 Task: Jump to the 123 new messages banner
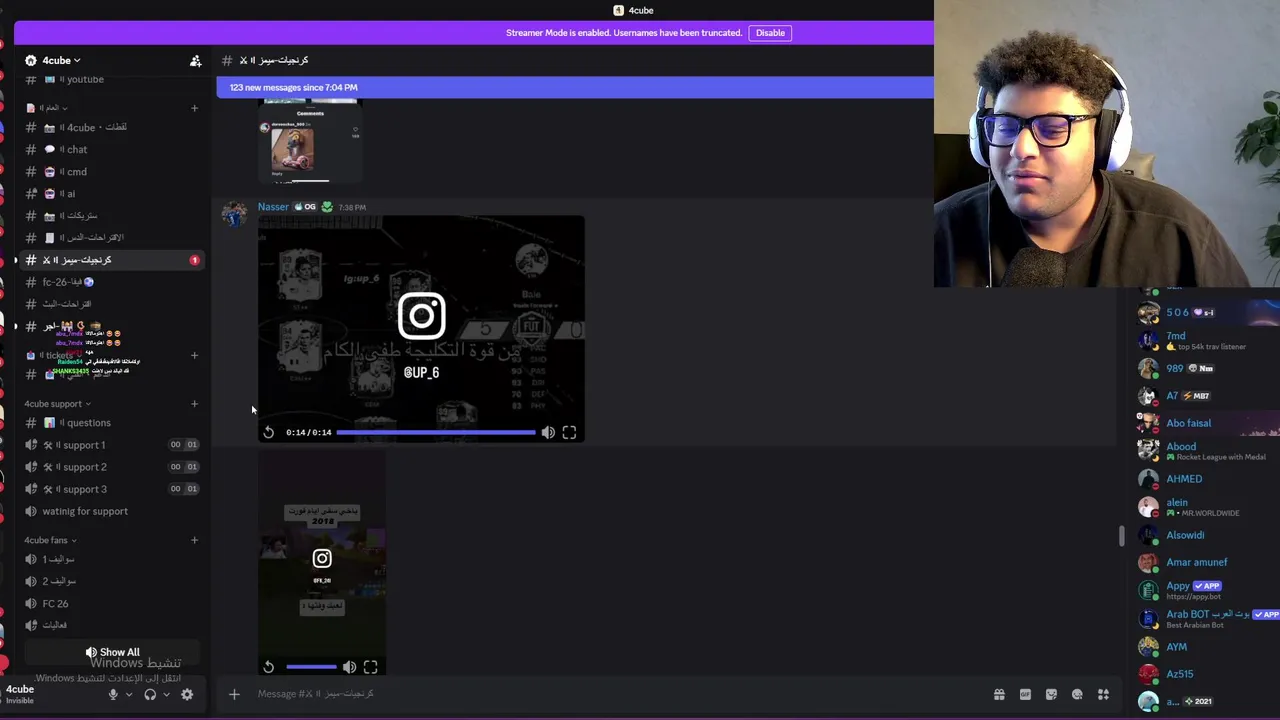click(575, 87)
